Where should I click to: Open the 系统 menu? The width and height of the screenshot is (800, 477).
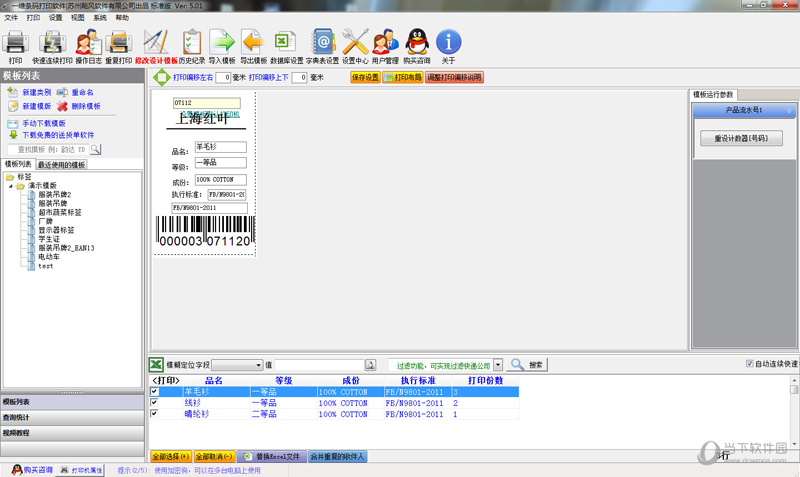100,18
